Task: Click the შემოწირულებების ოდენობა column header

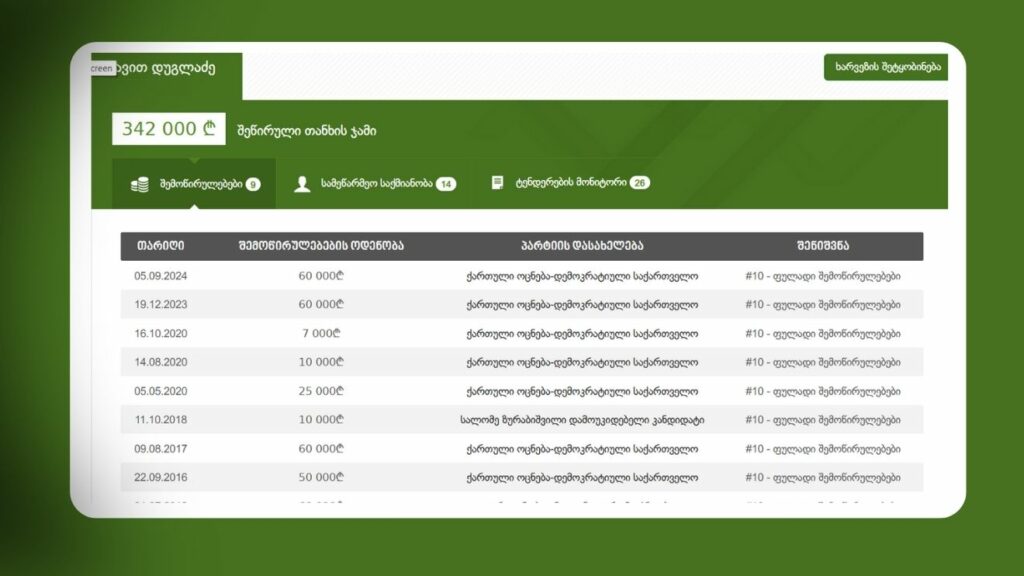Action: point(321,246)
